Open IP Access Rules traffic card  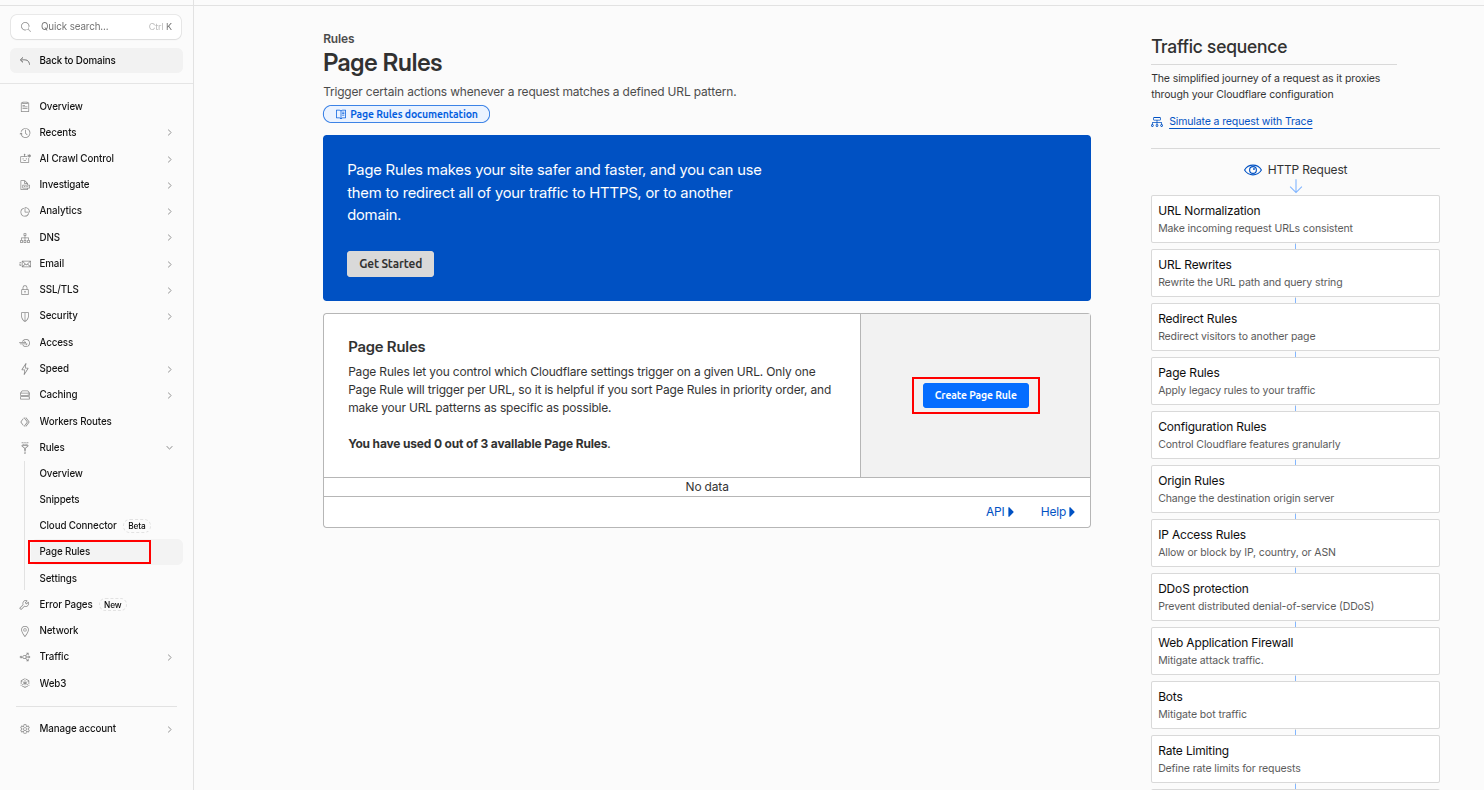(x=1295, y=543)
